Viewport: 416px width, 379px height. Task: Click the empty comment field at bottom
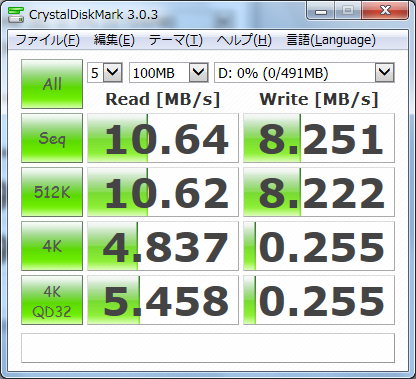[208, 348]
